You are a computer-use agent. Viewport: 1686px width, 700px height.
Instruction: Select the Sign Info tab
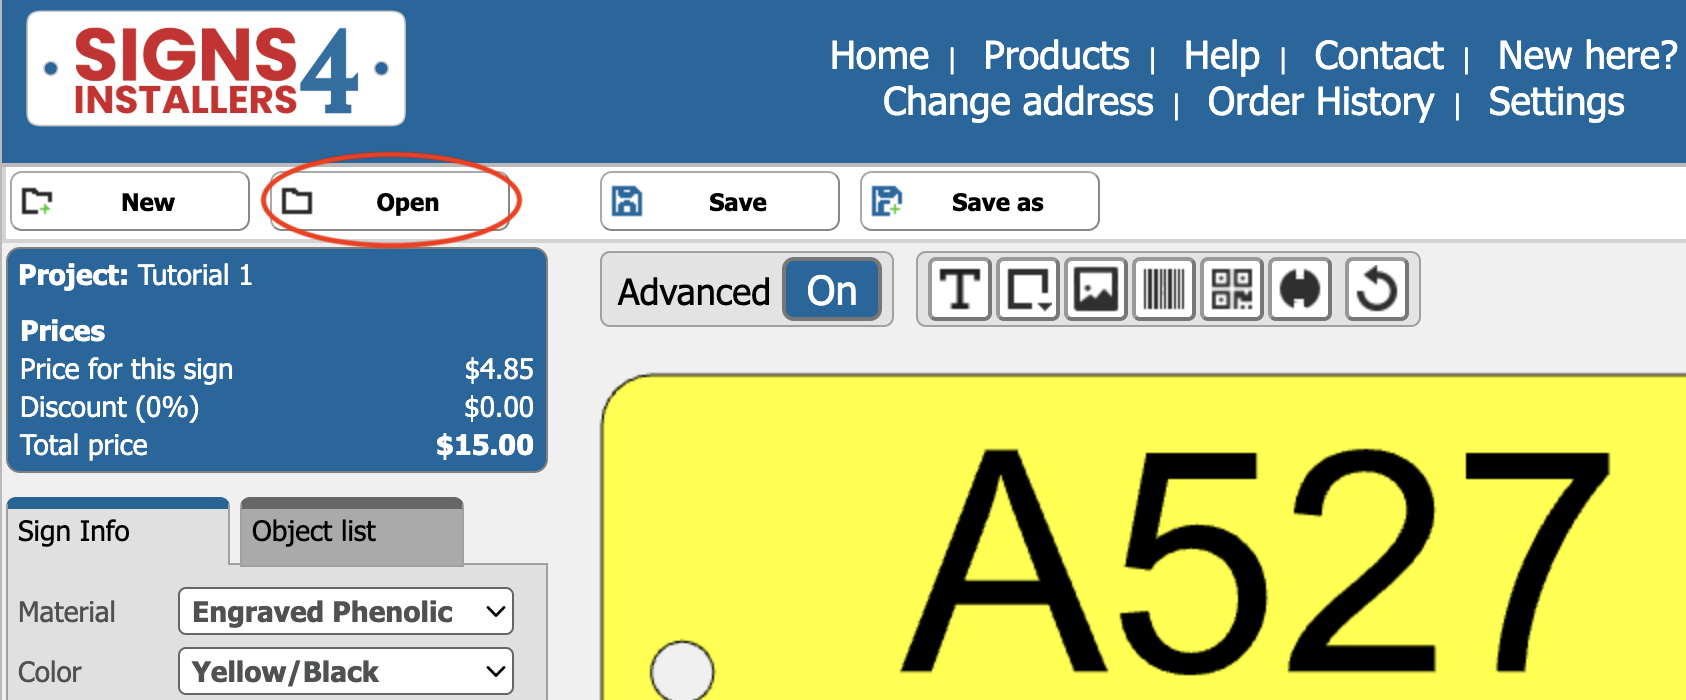tap(118, 531)
